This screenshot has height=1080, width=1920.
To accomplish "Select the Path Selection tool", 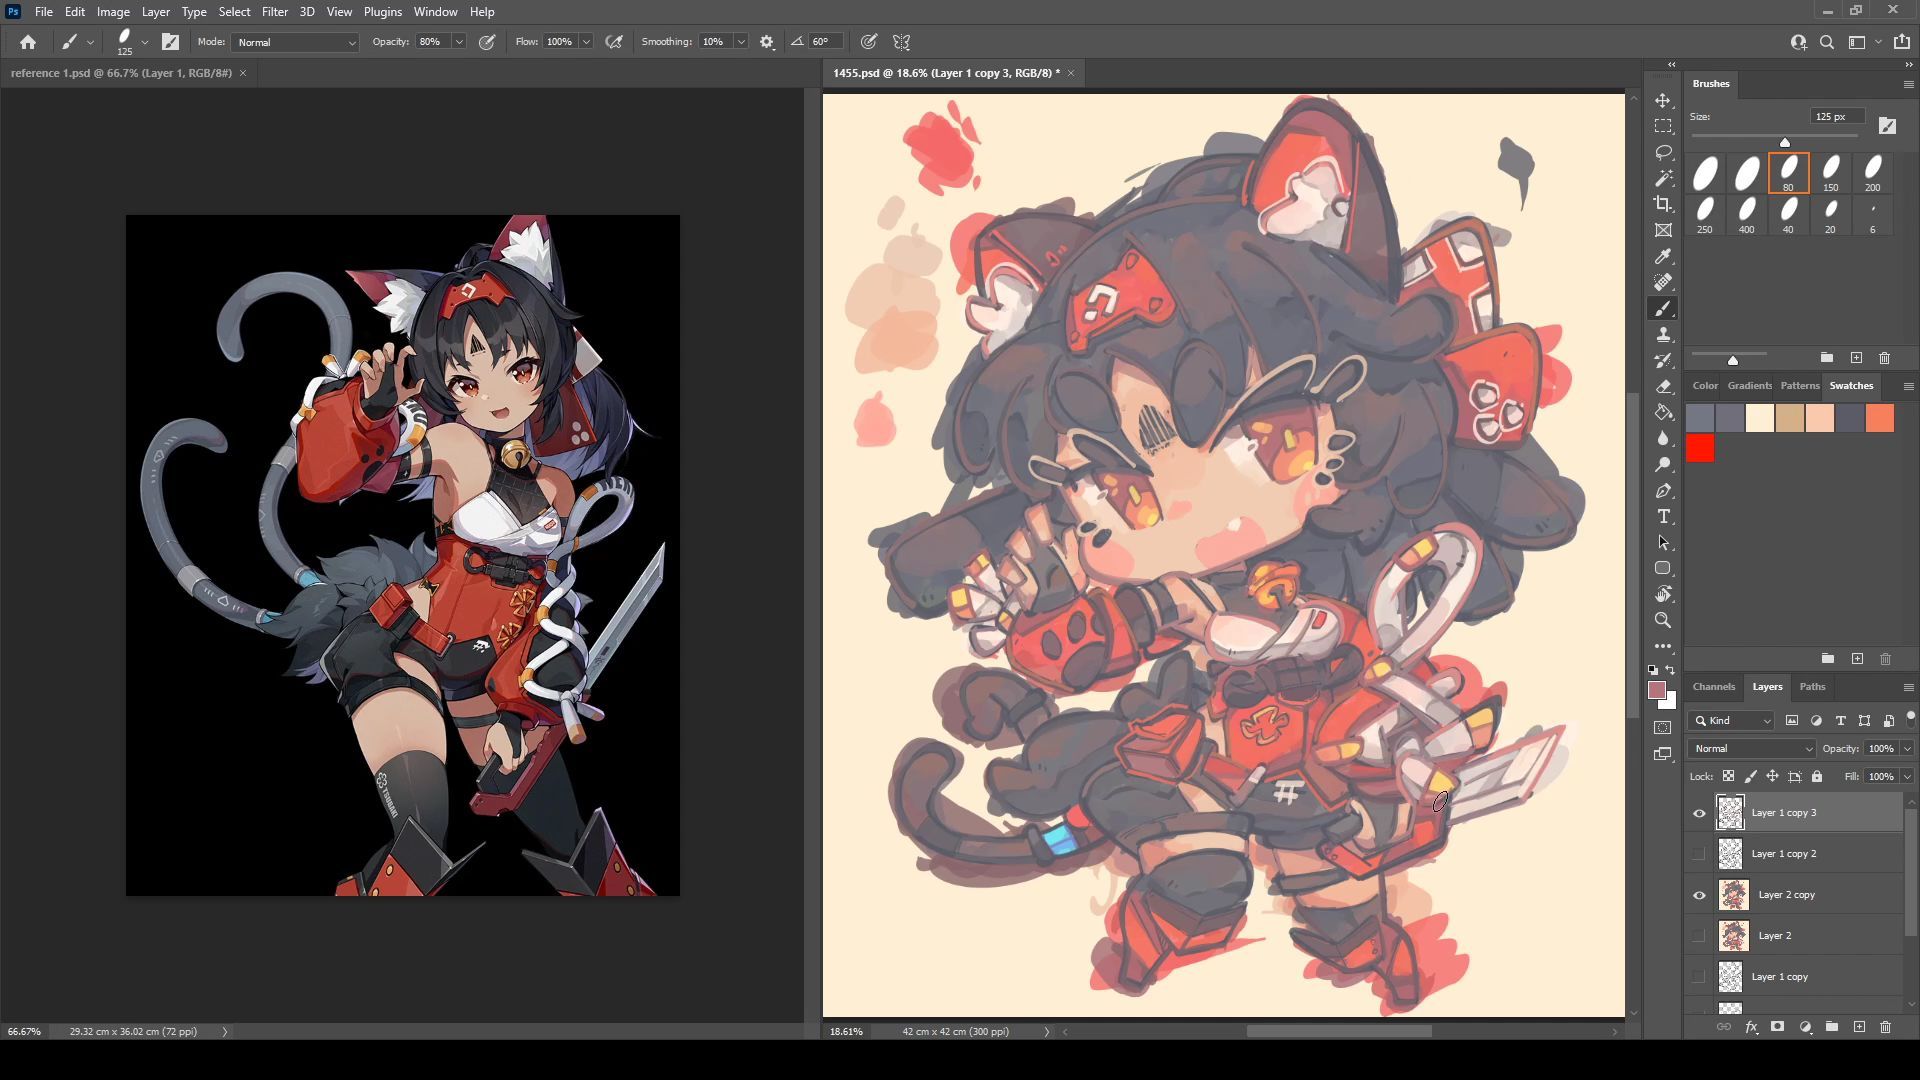I will tap(1663, 543).
